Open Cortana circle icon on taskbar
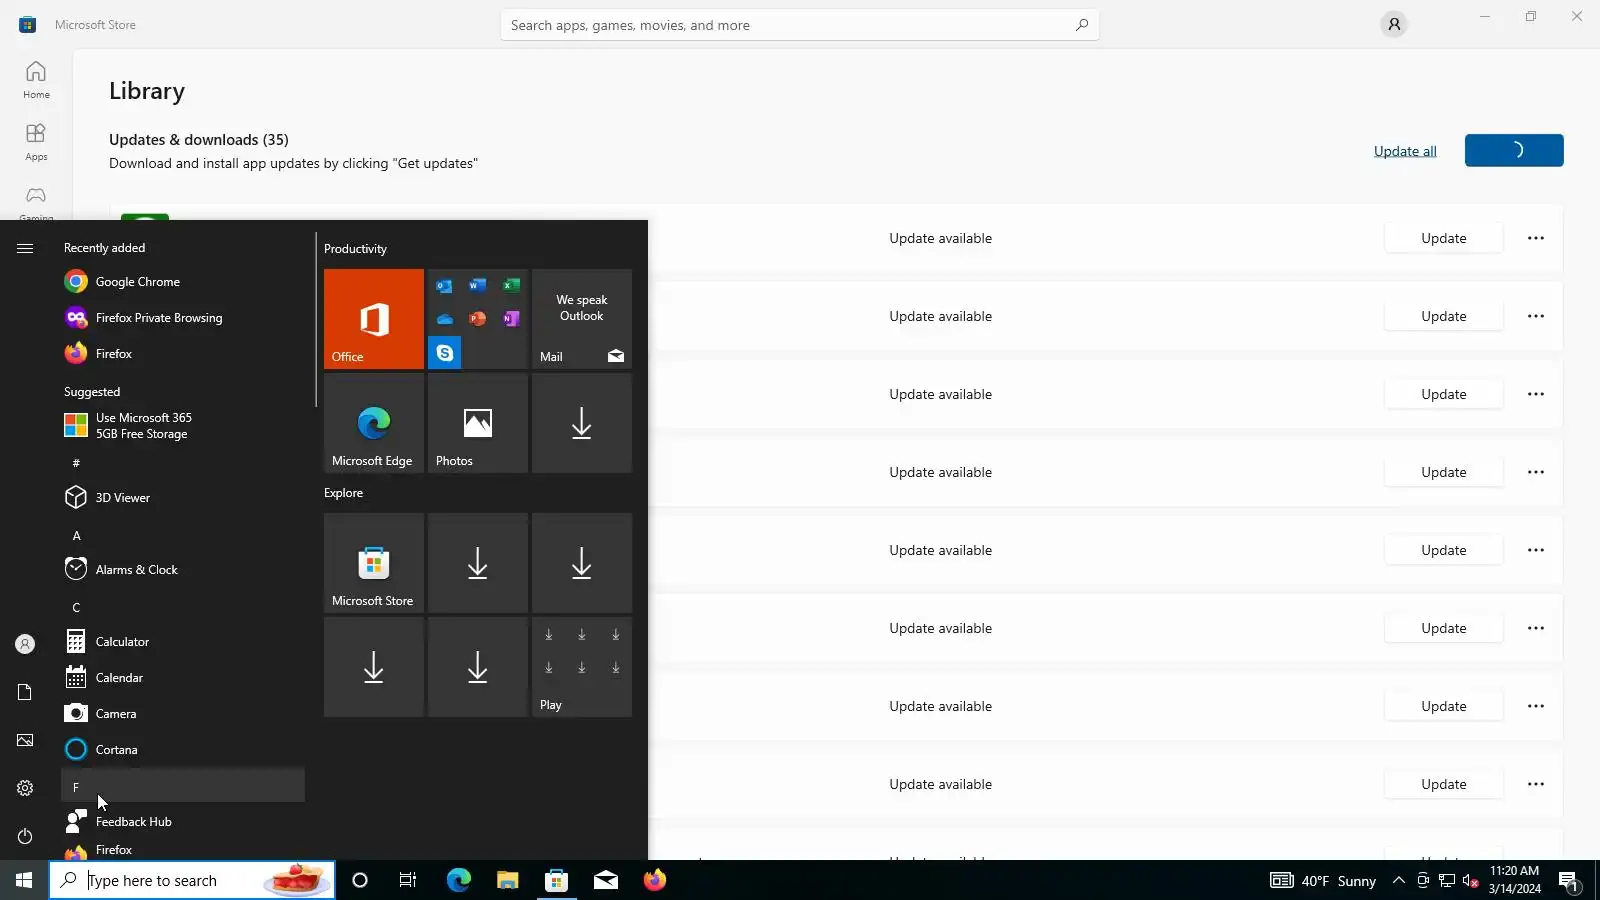 (360, 880)
